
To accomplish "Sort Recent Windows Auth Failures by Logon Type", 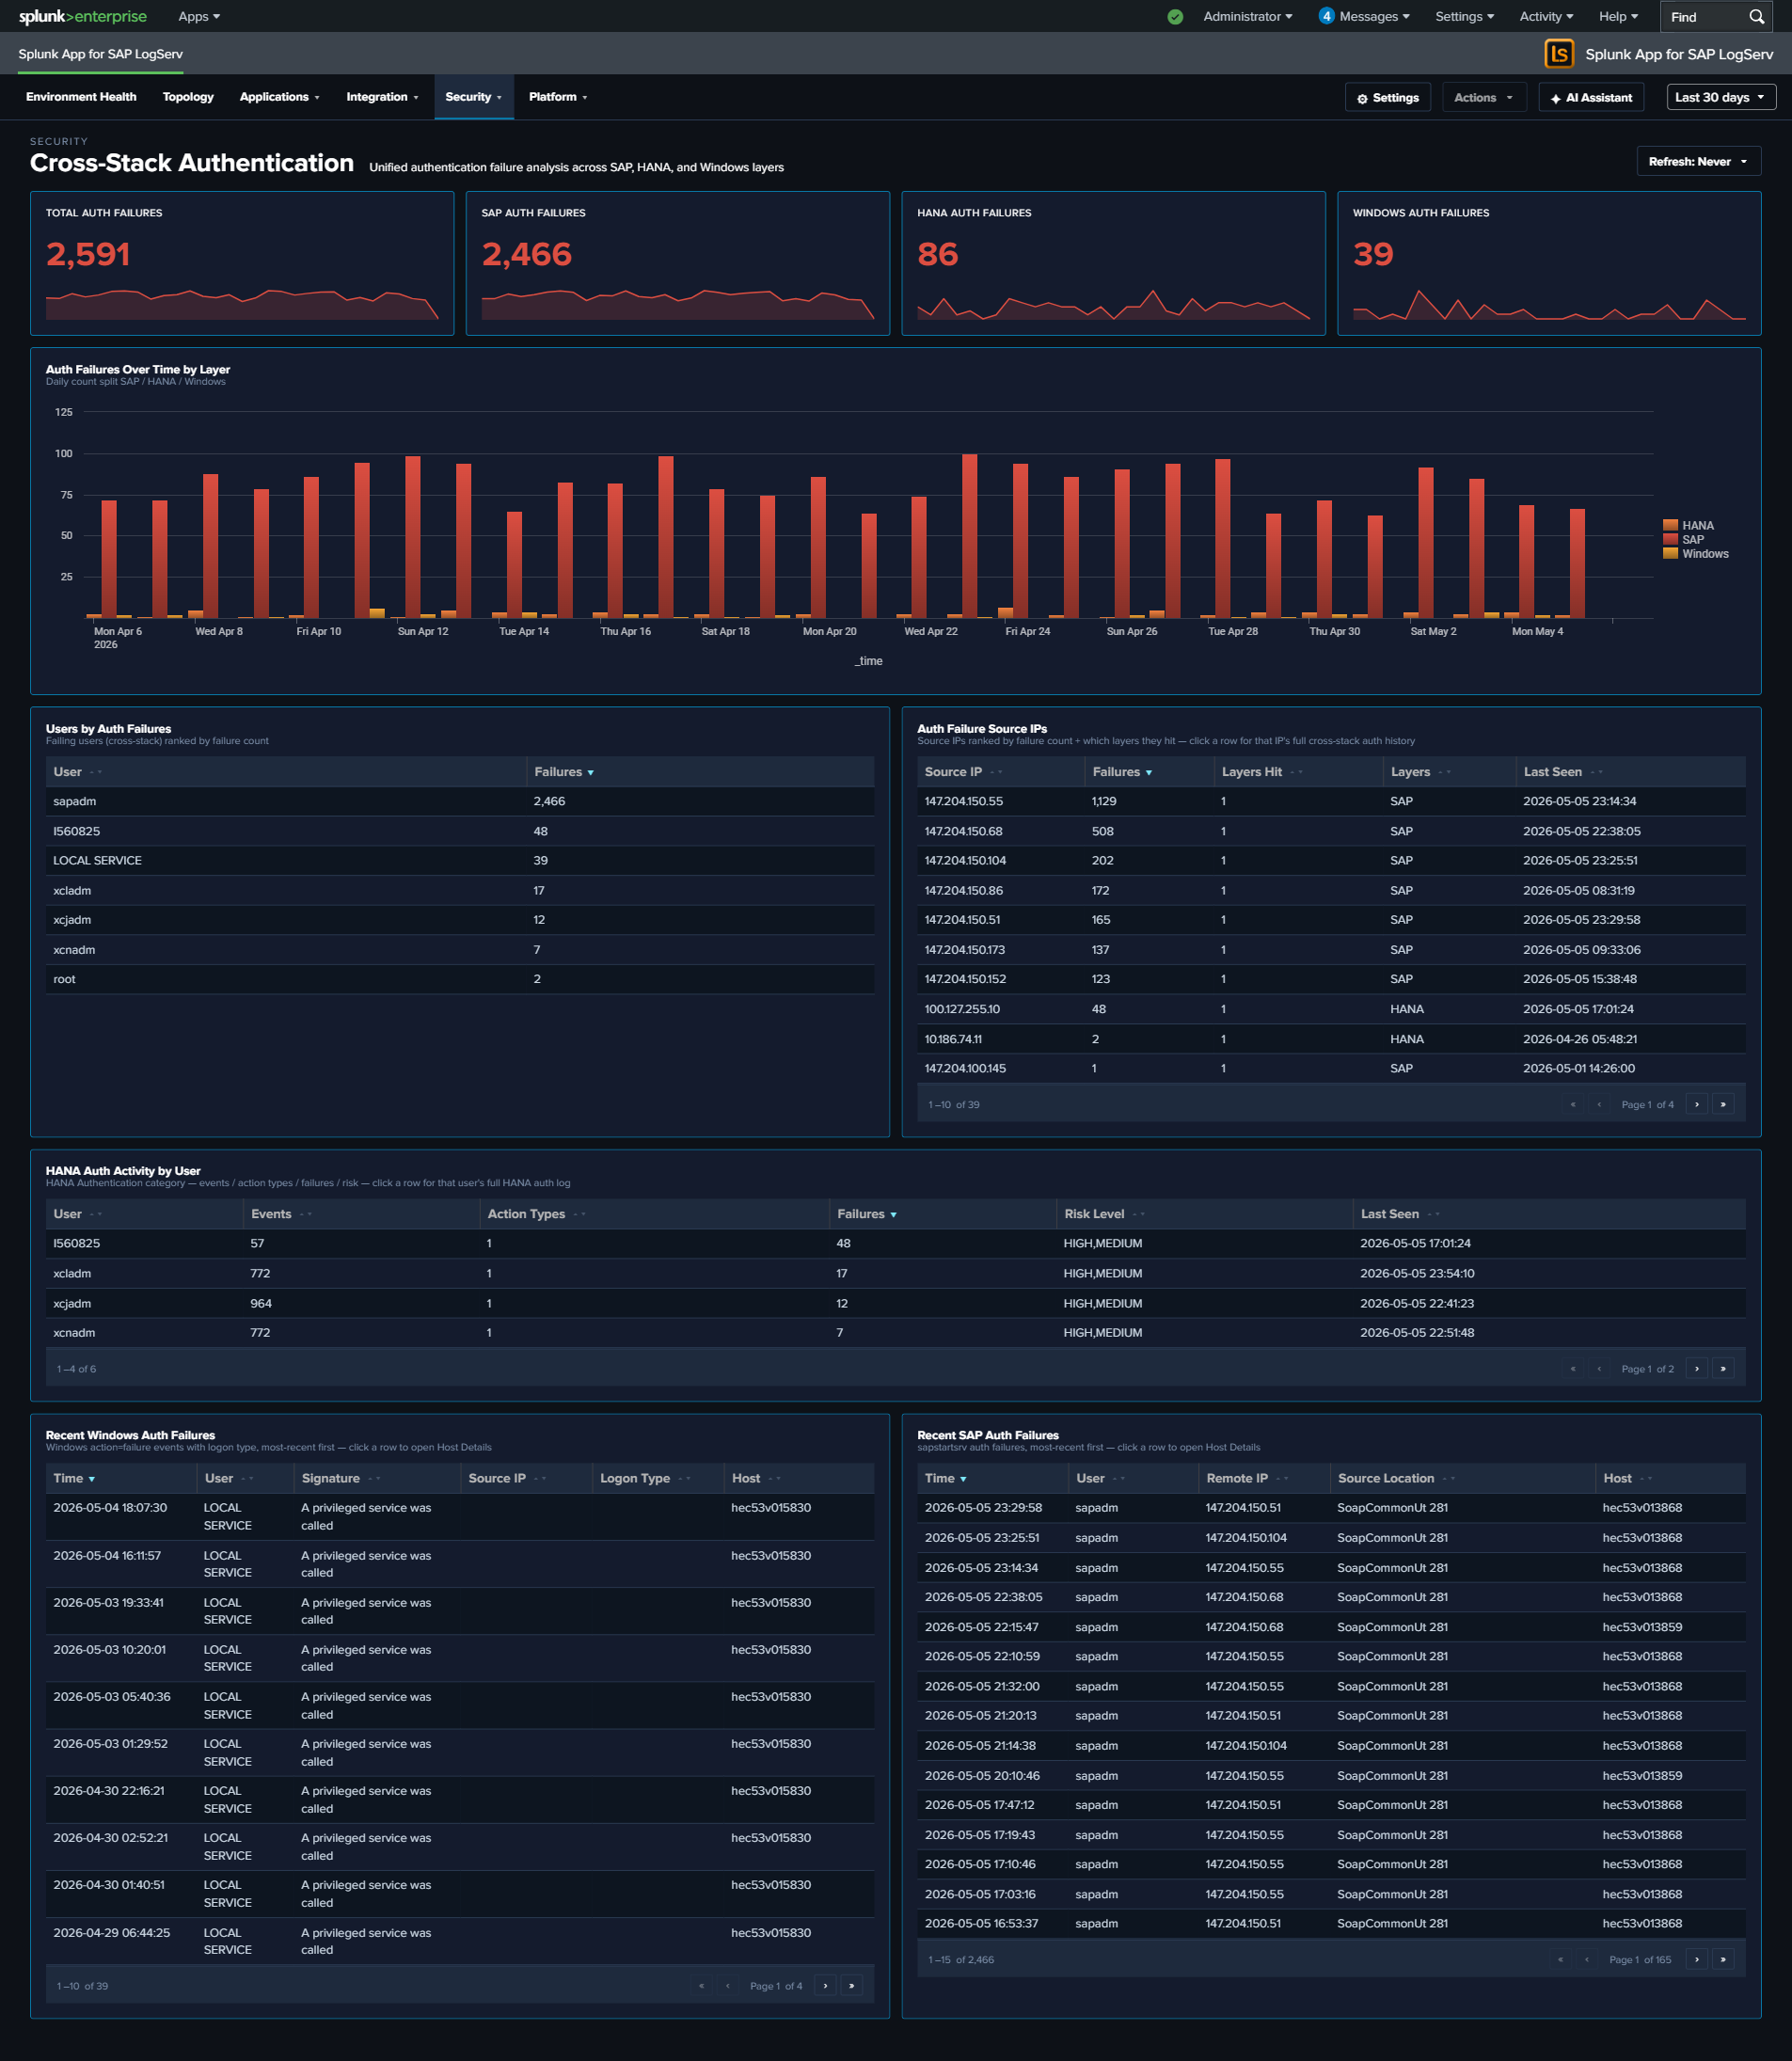I will tap(644, 1478).
